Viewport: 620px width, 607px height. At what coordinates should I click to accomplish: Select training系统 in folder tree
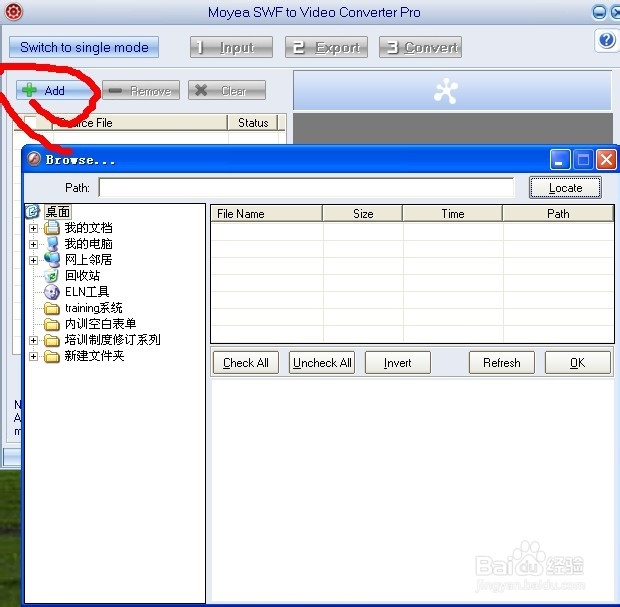coord(94,308)
